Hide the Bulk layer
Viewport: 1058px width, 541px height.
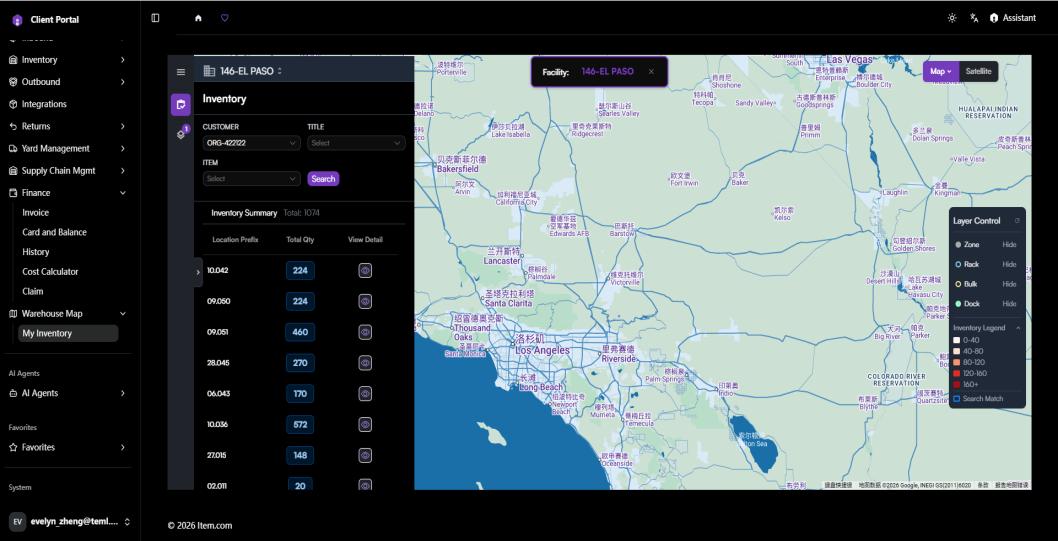click(1009, 284)
